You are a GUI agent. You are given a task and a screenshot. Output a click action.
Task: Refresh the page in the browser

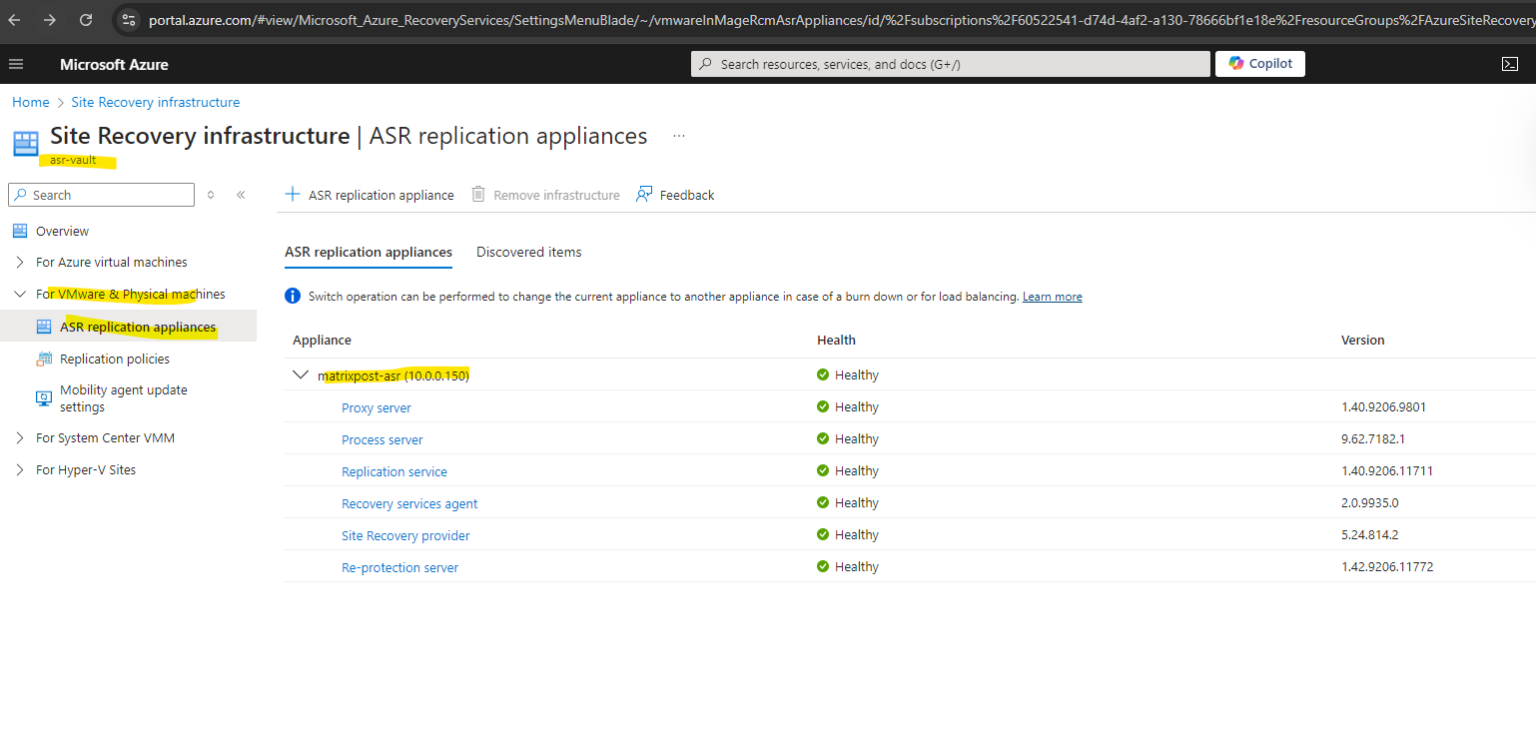86,18
